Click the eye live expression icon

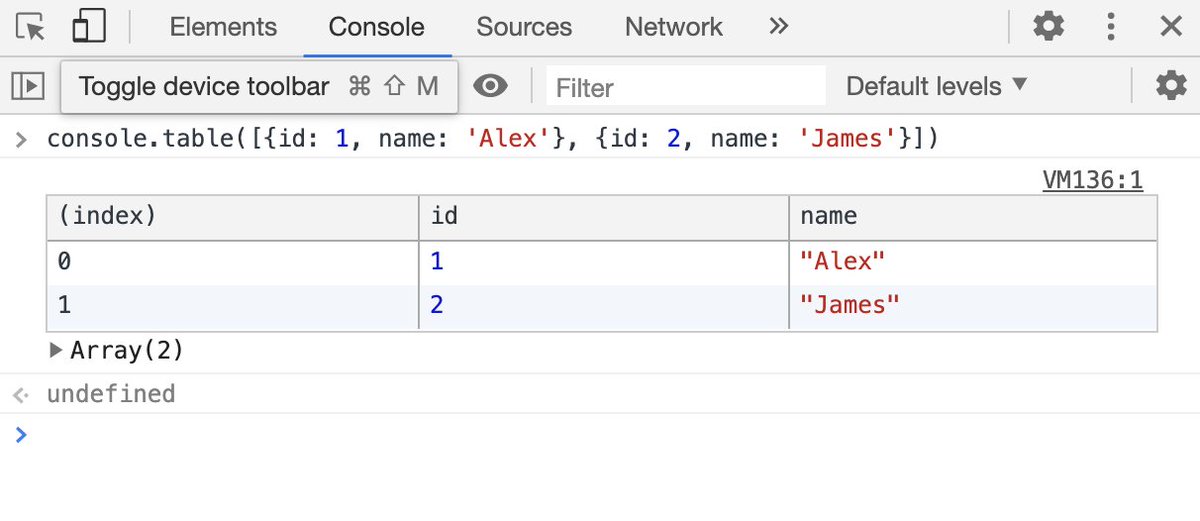(489, 87)
